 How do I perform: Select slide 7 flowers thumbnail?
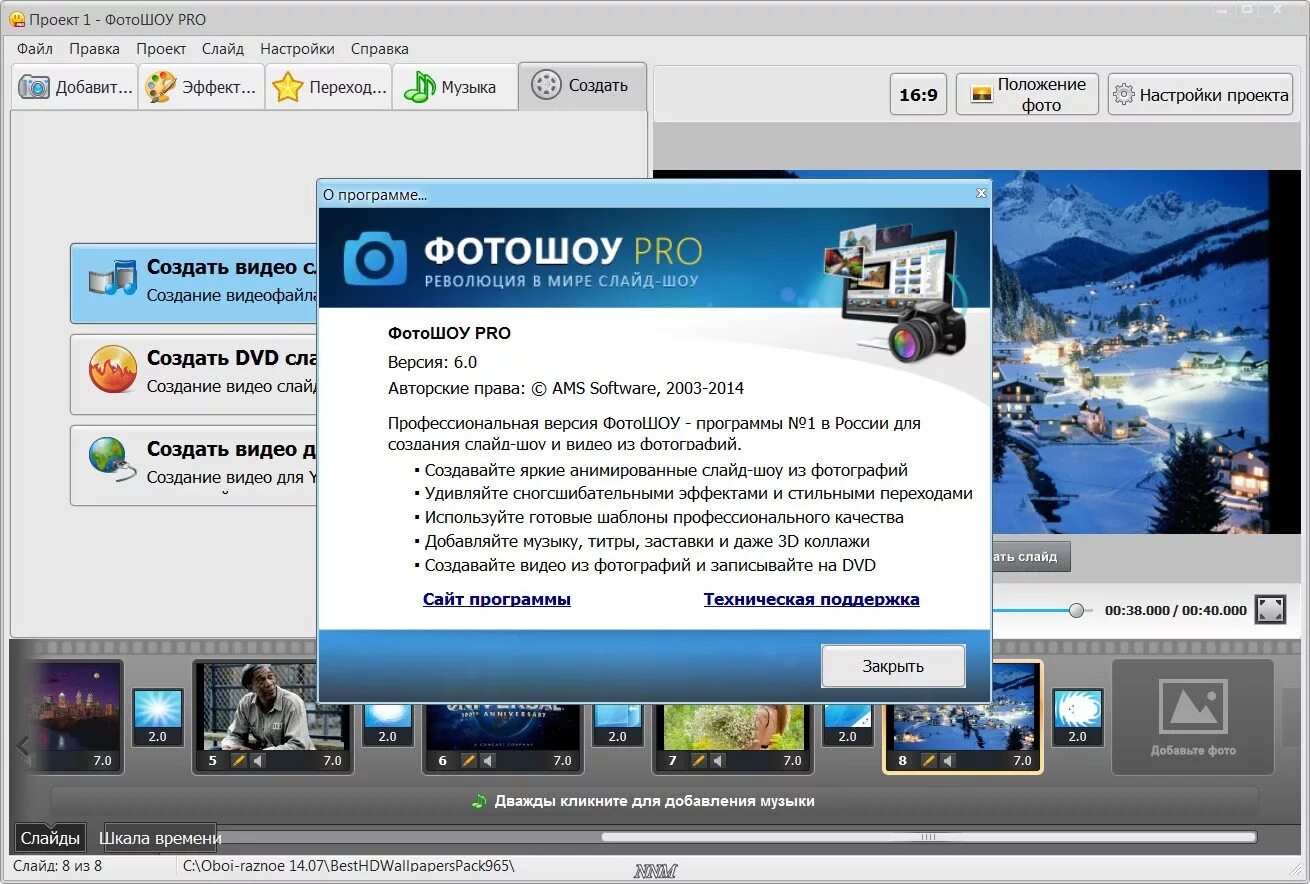pos(733,727)
